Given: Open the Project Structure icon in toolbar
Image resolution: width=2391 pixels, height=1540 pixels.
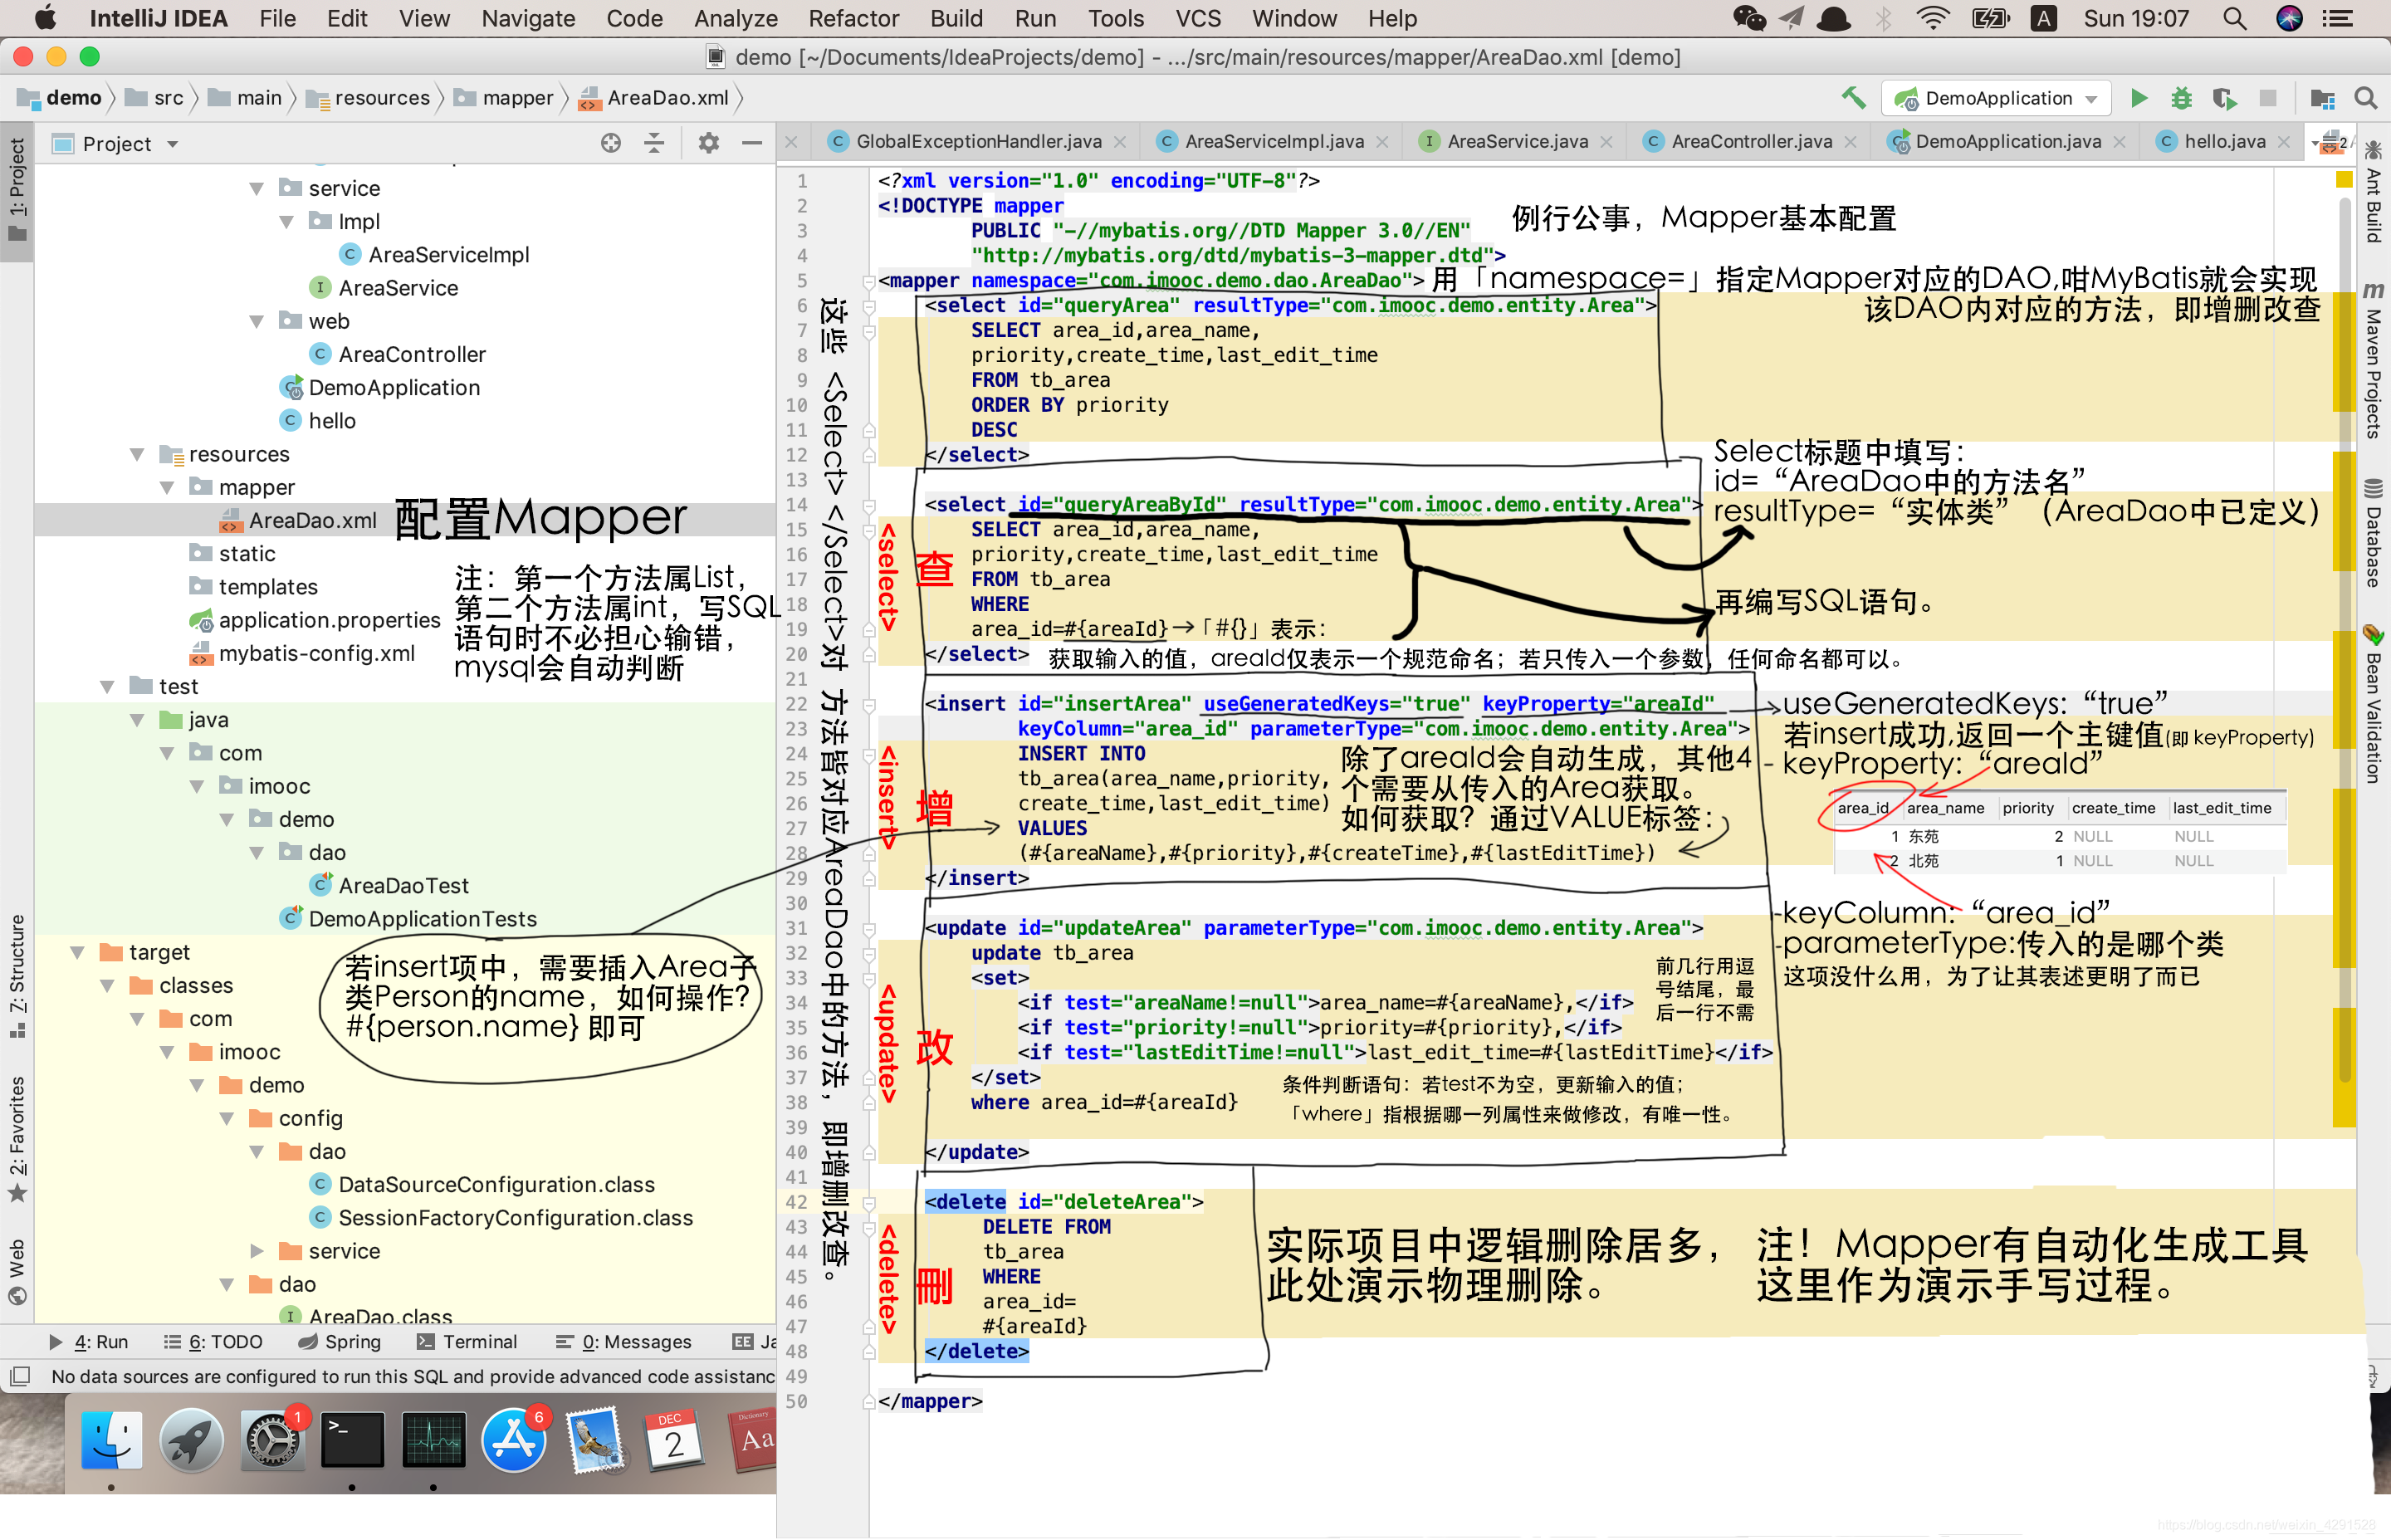Looking at the screenshot, I should (x=2322, y=98).
